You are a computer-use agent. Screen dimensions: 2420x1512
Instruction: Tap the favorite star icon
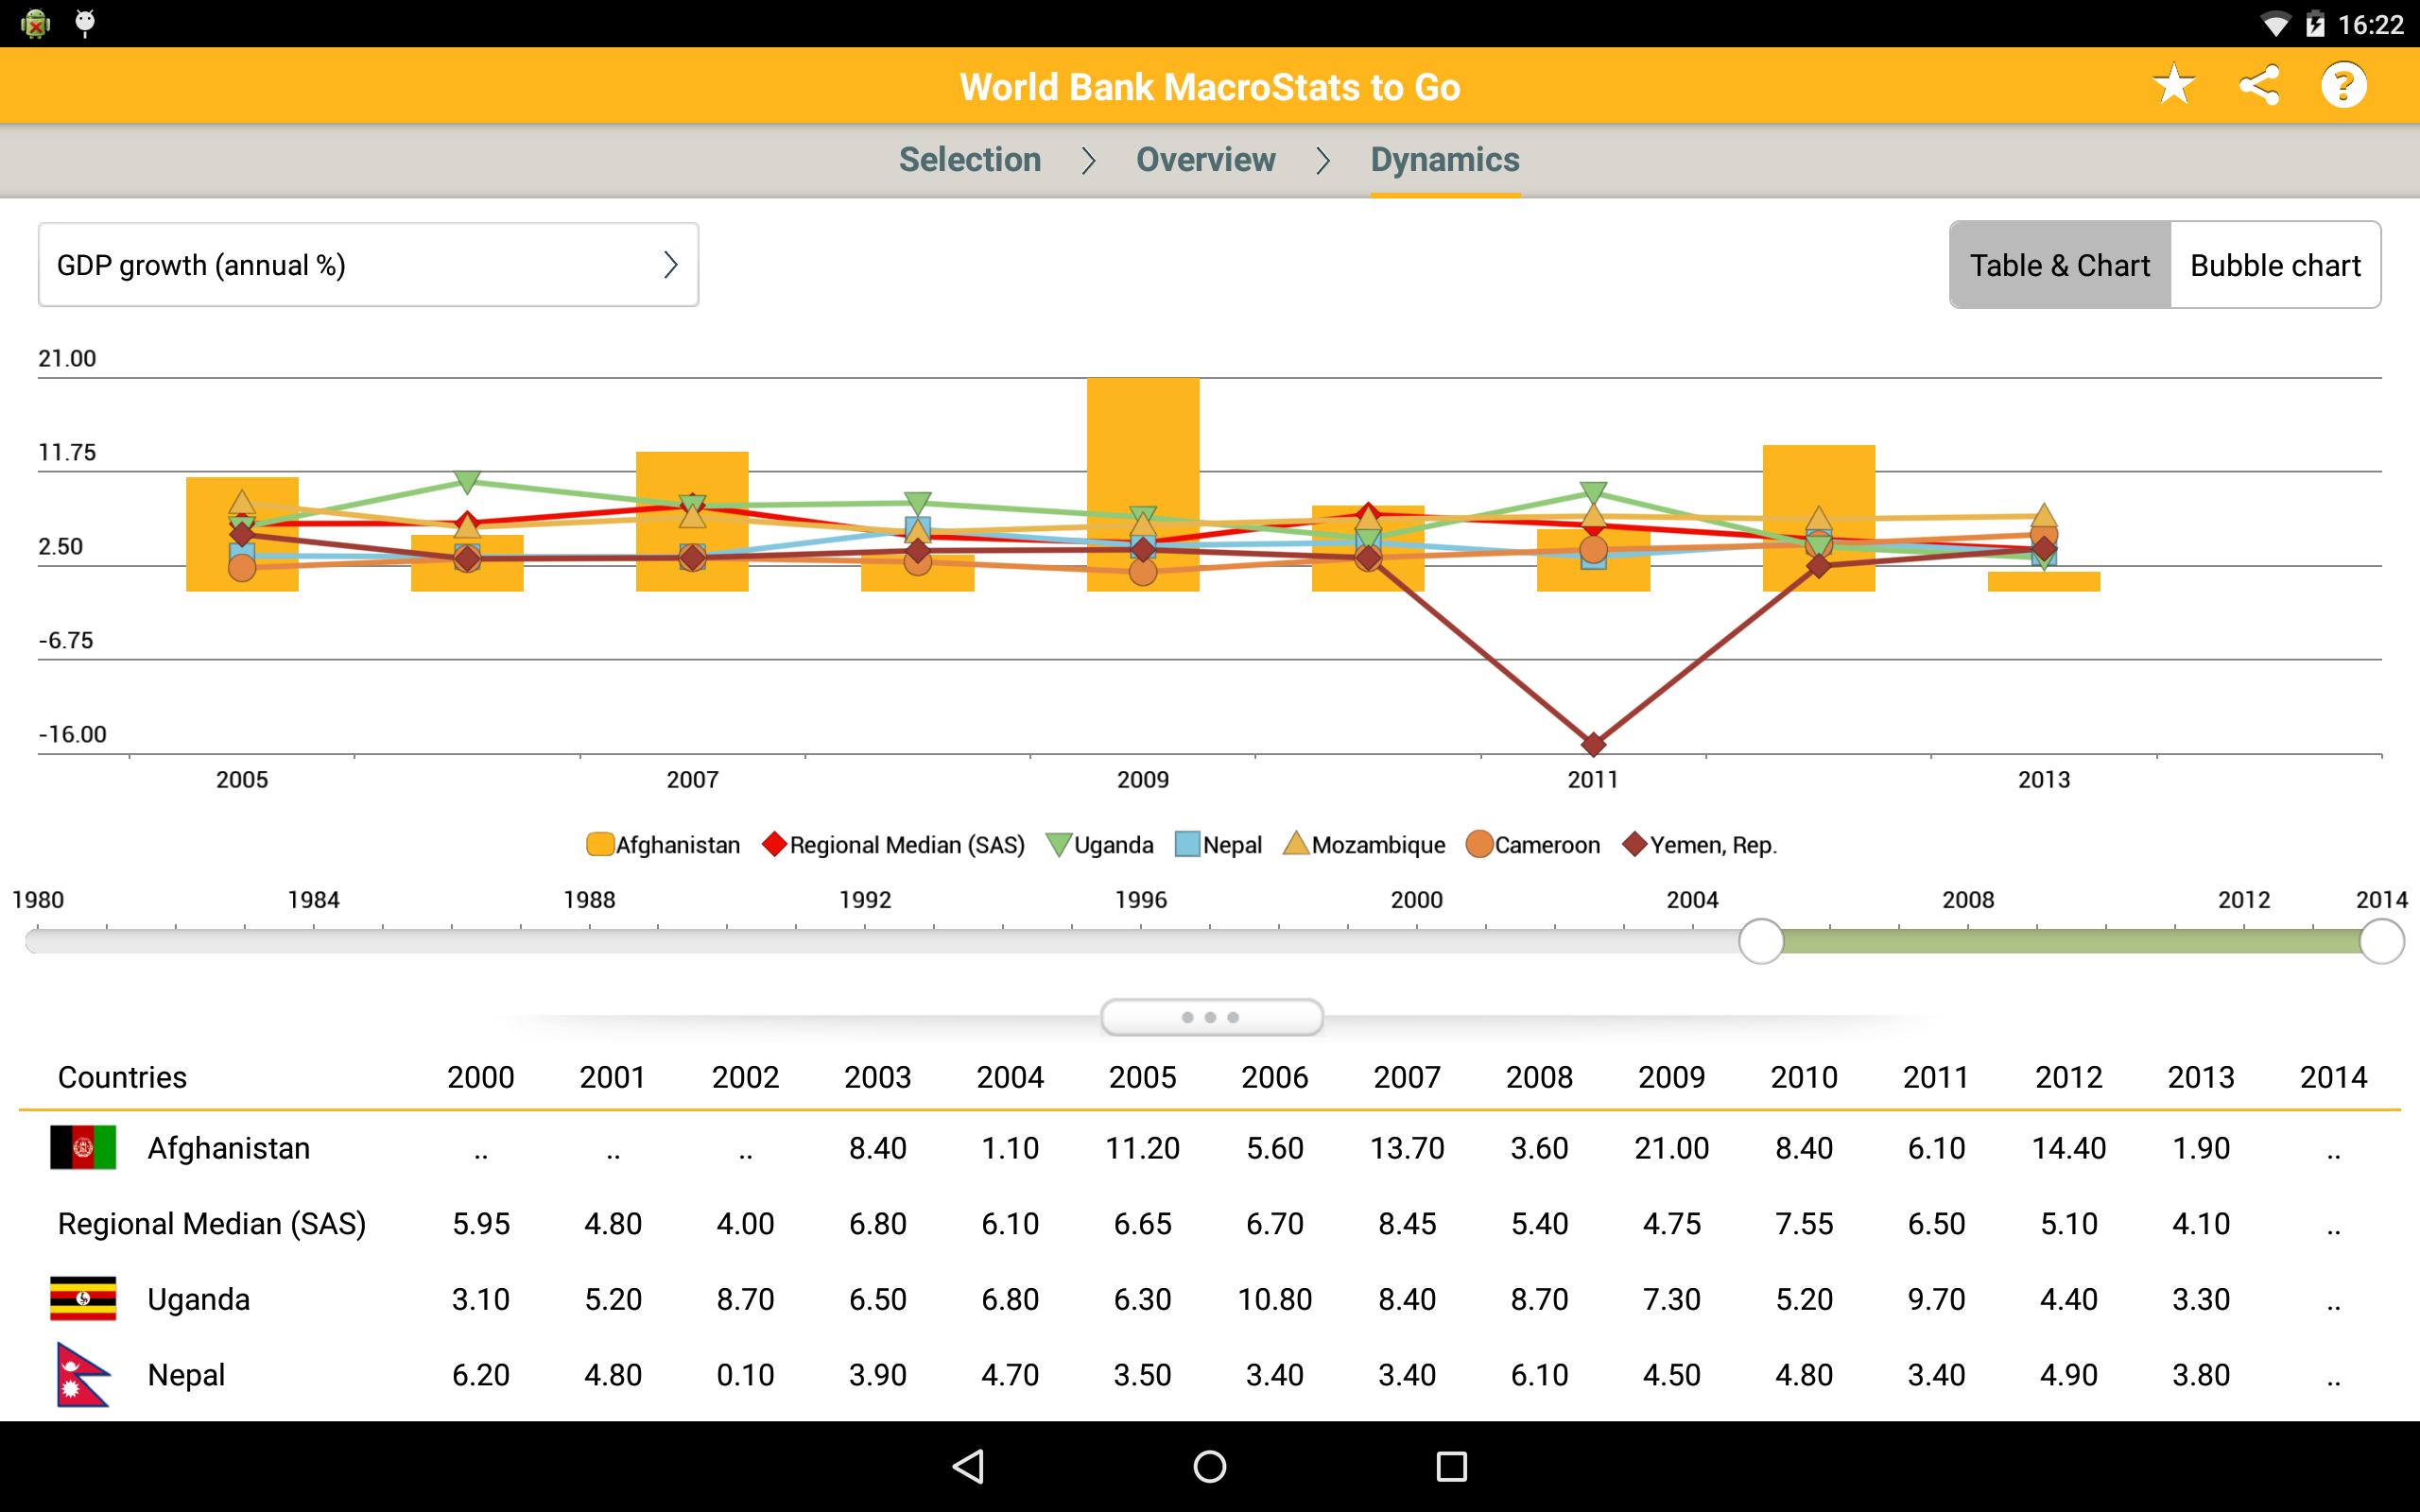(x=2174, y=85)
